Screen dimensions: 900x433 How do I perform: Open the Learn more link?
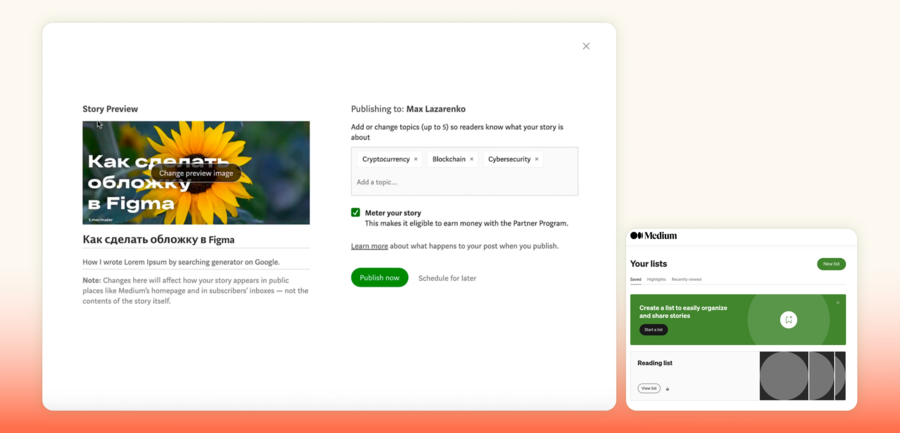coord(369,246)
